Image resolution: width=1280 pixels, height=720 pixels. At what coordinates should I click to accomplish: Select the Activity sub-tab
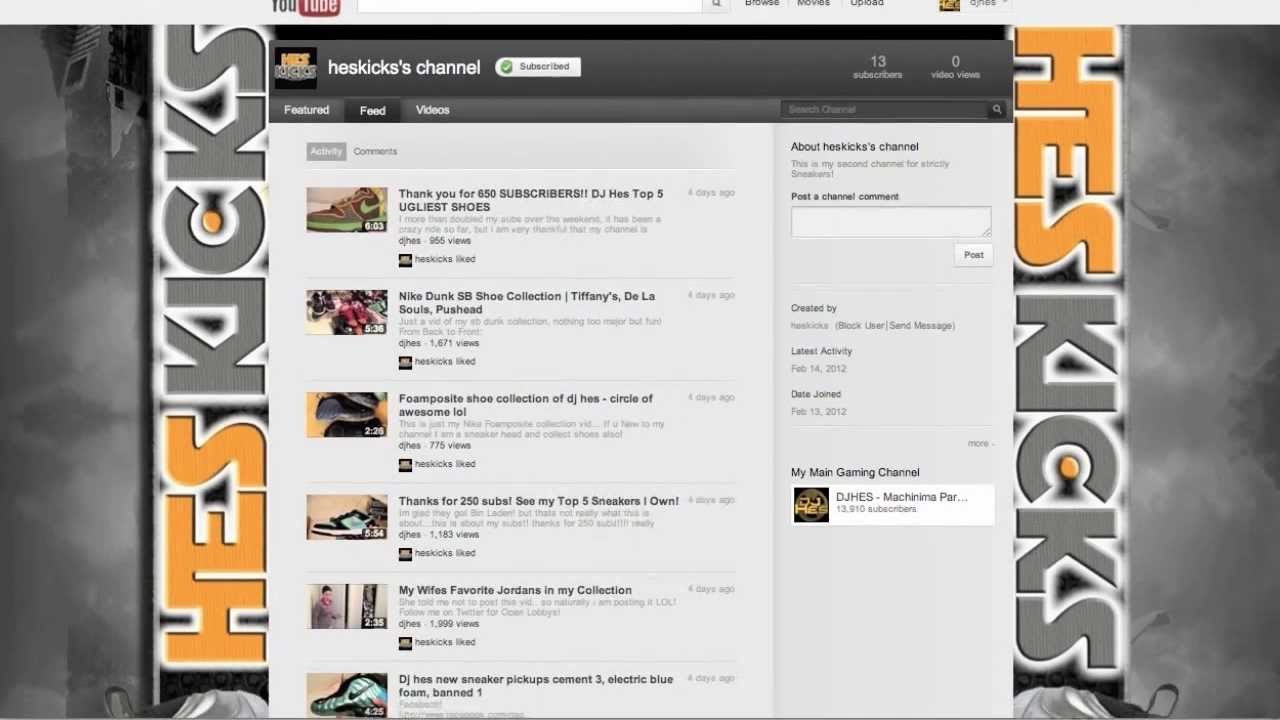[x=326, y=151]
